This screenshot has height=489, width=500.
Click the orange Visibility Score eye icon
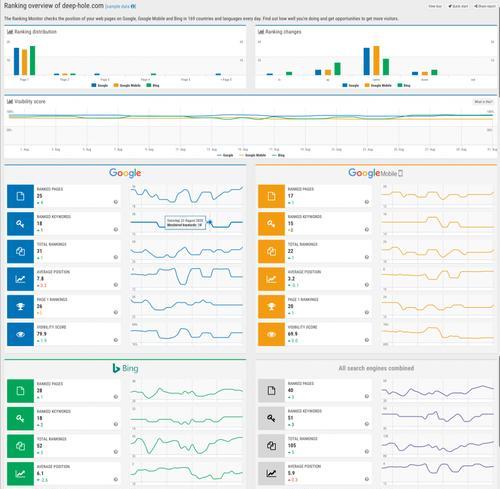271,334
